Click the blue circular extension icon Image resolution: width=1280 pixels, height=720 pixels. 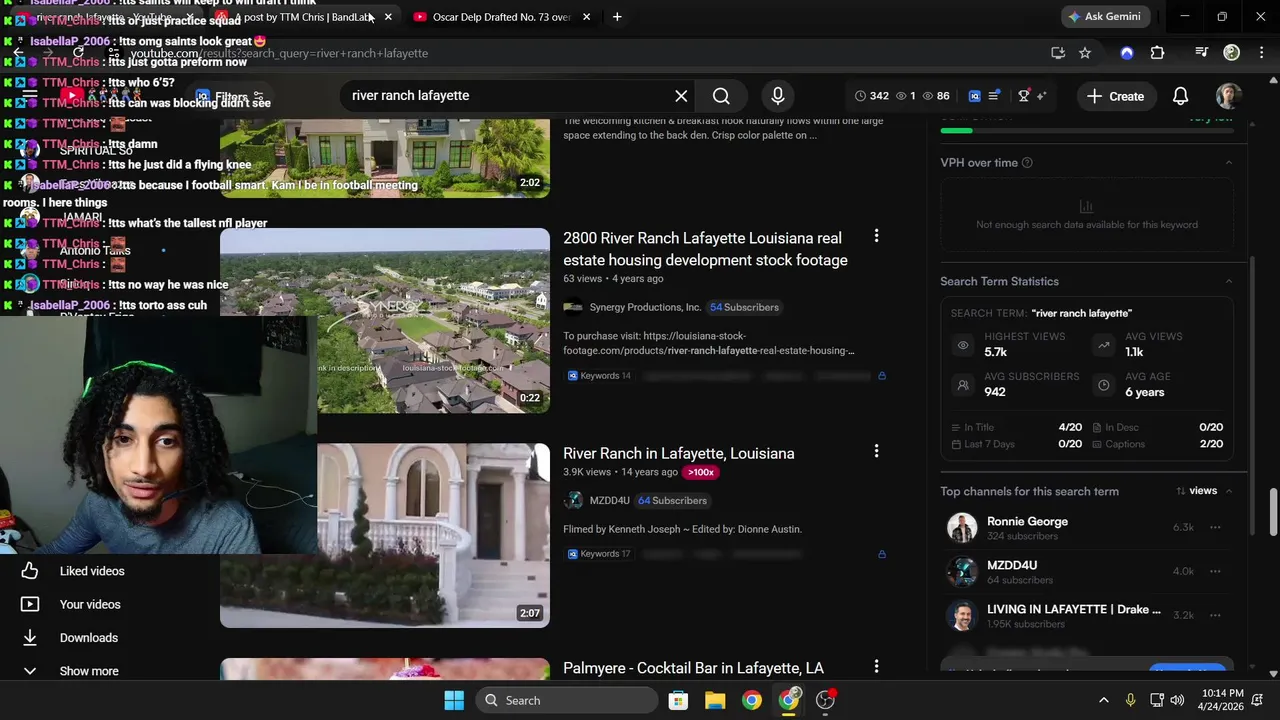(x=1127, y=53)
